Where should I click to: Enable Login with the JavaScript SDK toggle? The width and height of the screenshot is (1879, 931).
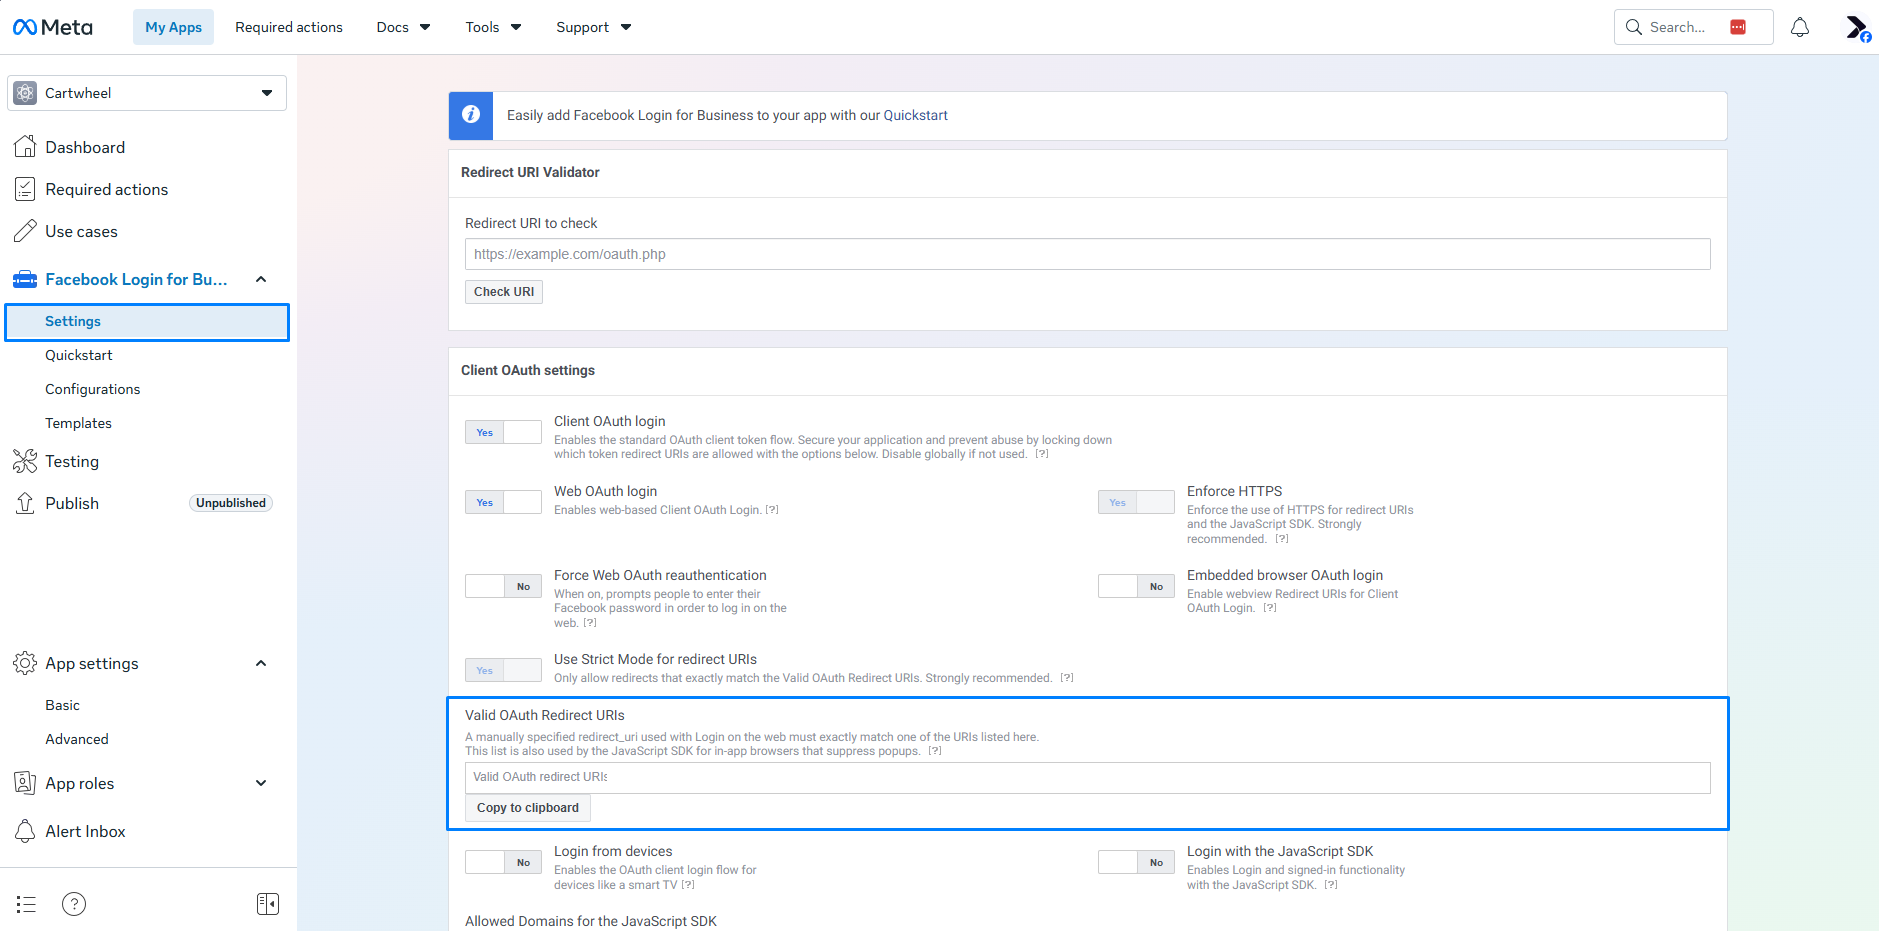coord(1136,862)
